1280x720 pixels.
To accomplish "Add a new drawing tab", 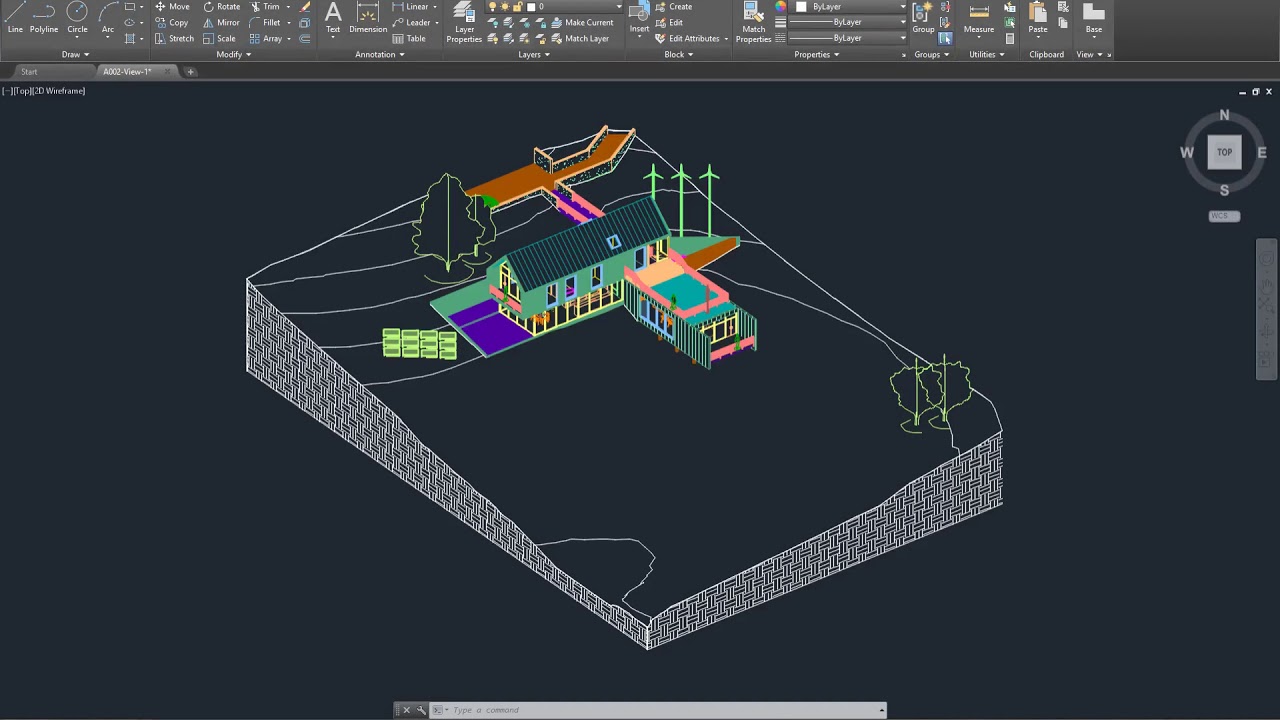I will coord(190,72).
